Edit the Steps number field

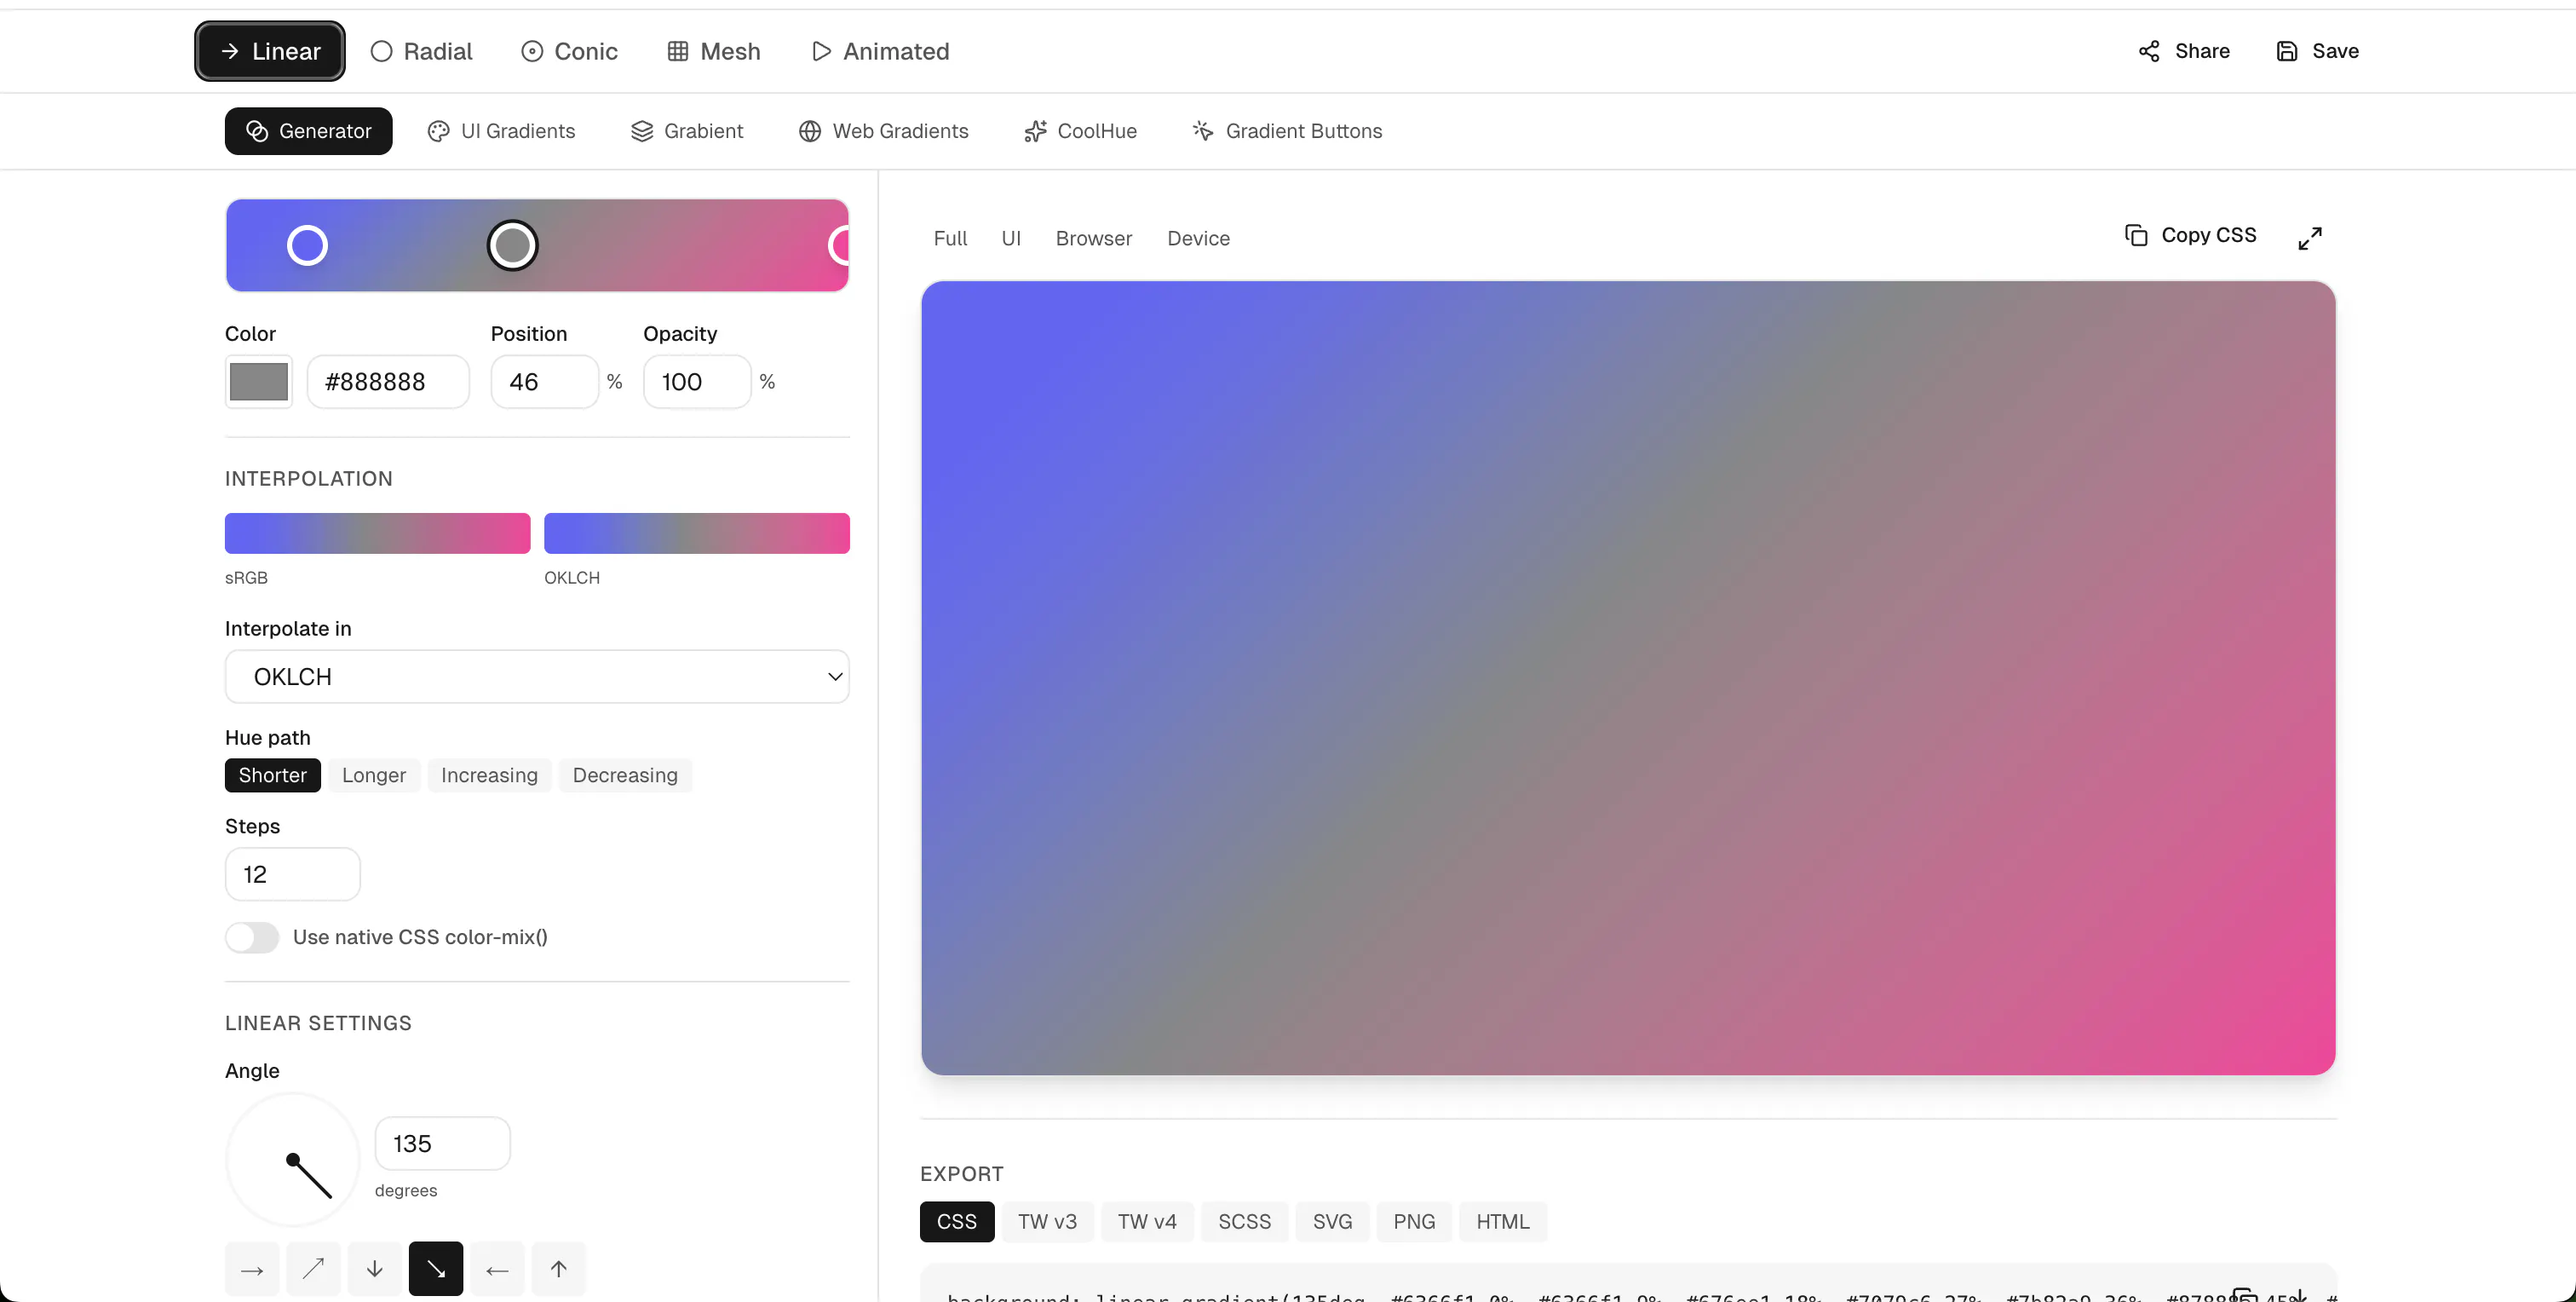click(292, 874)
